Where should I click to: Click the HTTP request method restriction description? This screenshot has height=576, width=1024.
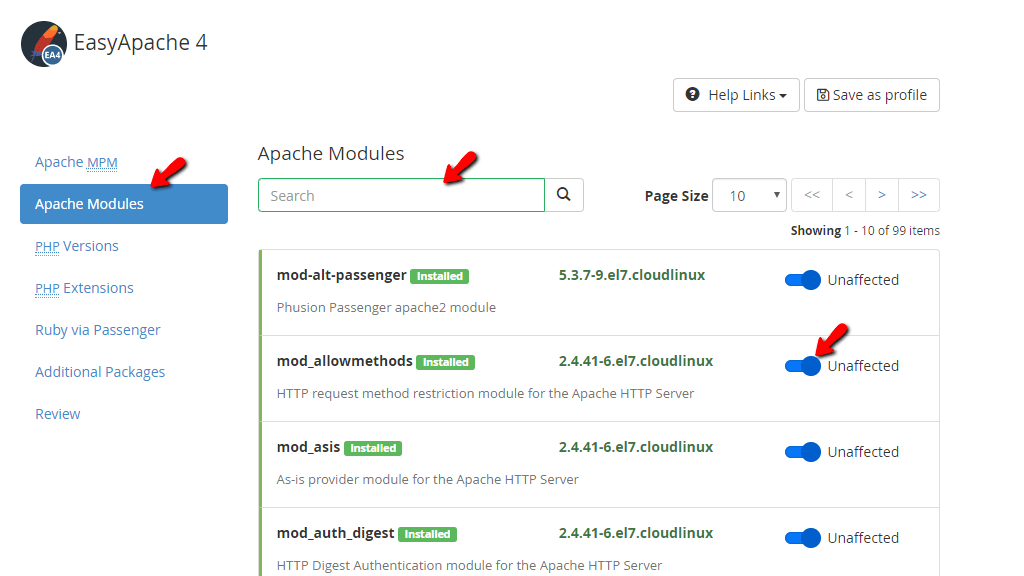point(485,394)
